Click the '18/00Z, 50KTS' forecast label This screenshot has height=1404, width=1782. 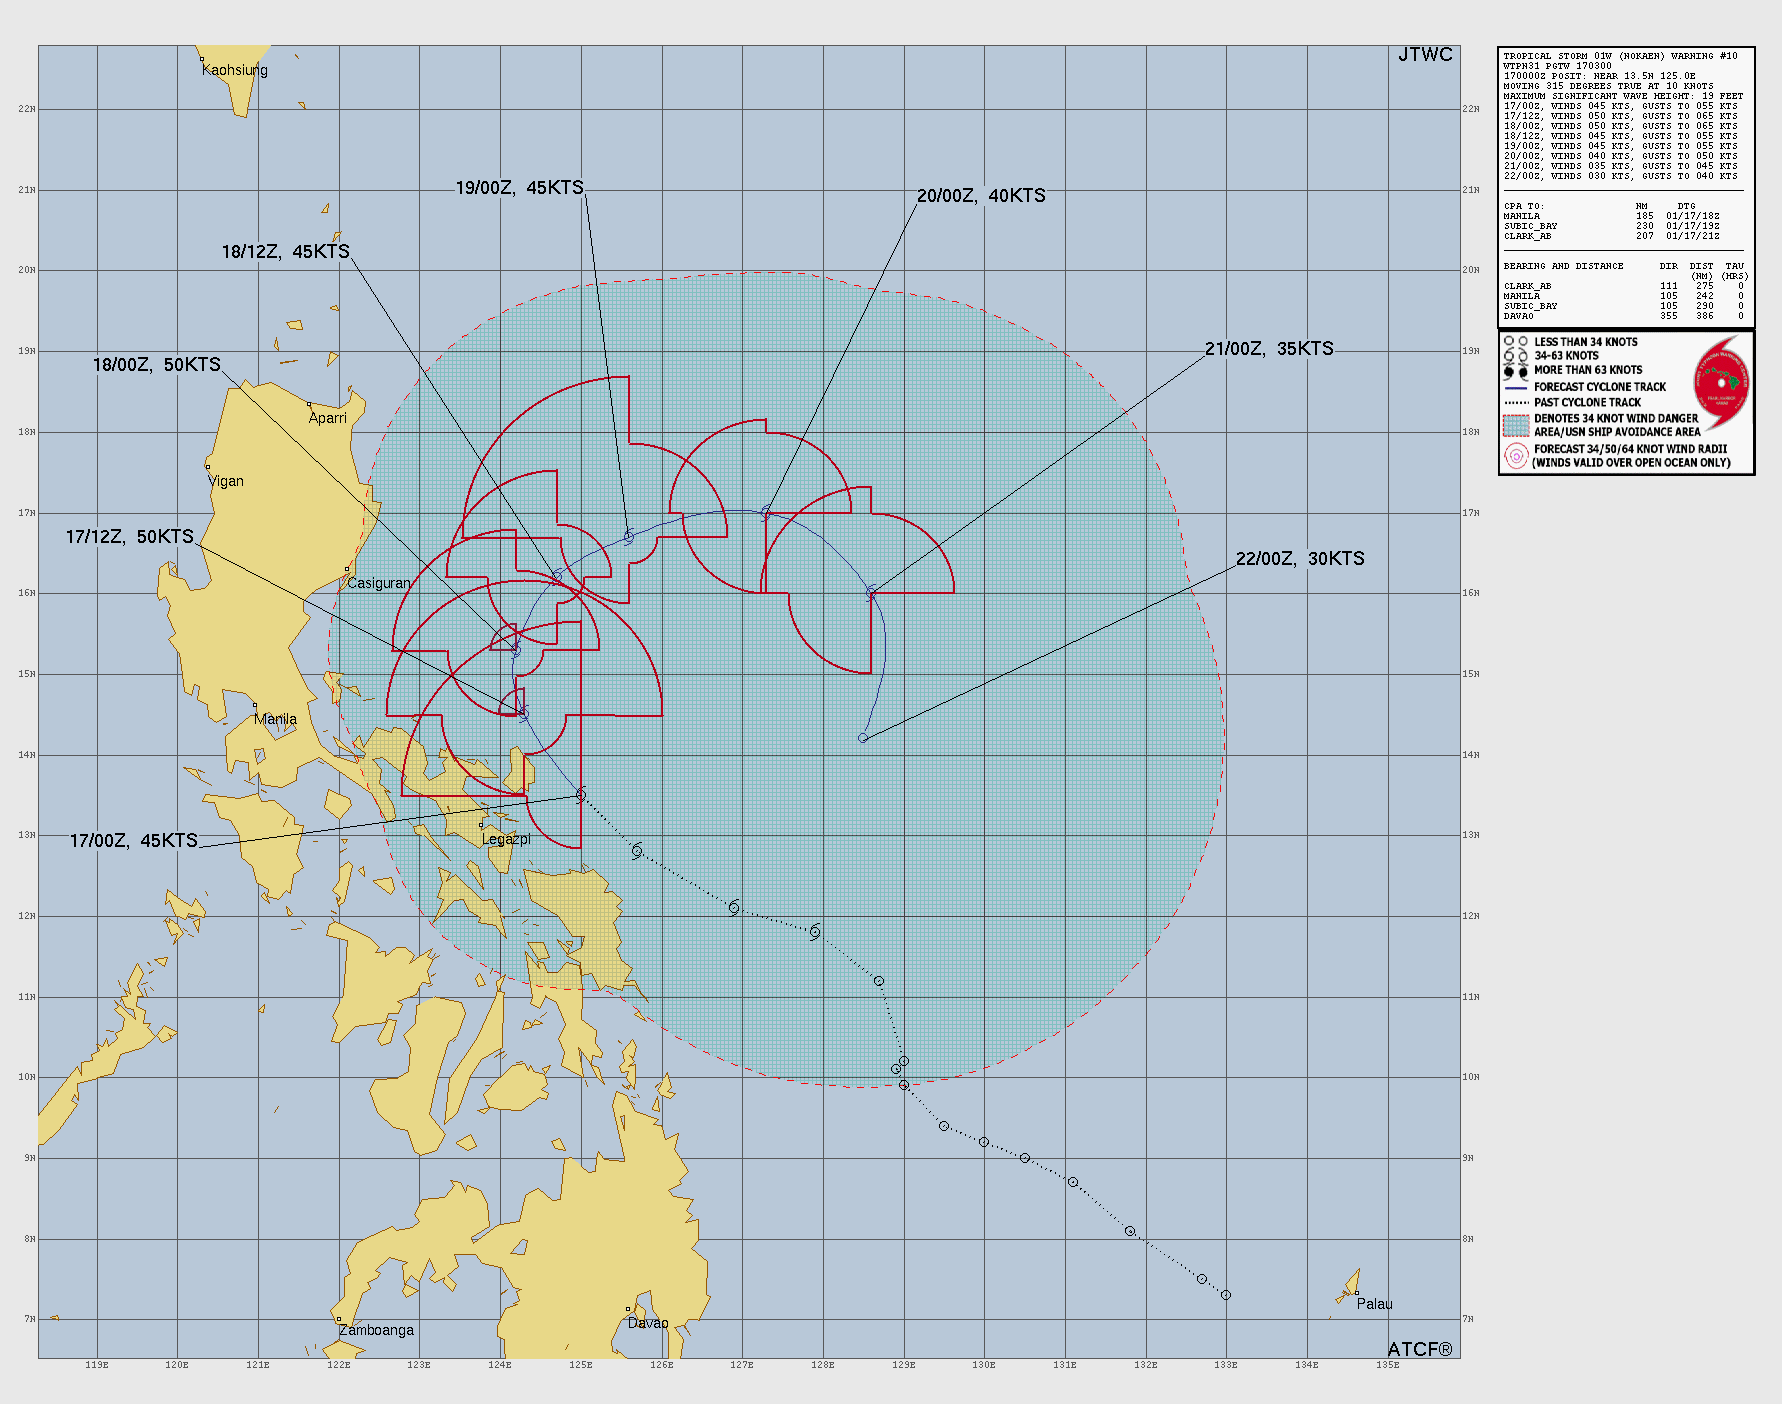[157, 365]
